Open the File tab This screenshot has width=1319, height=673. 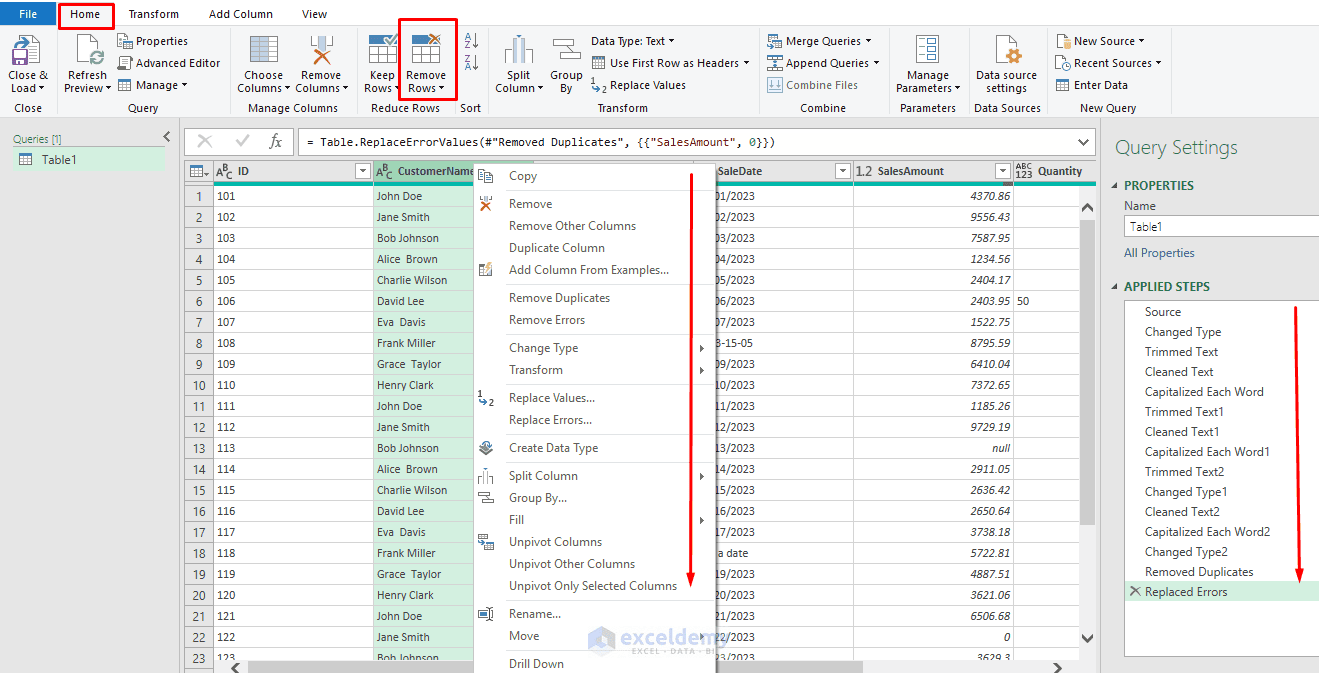pyautogui.click(x=28, y=14)
